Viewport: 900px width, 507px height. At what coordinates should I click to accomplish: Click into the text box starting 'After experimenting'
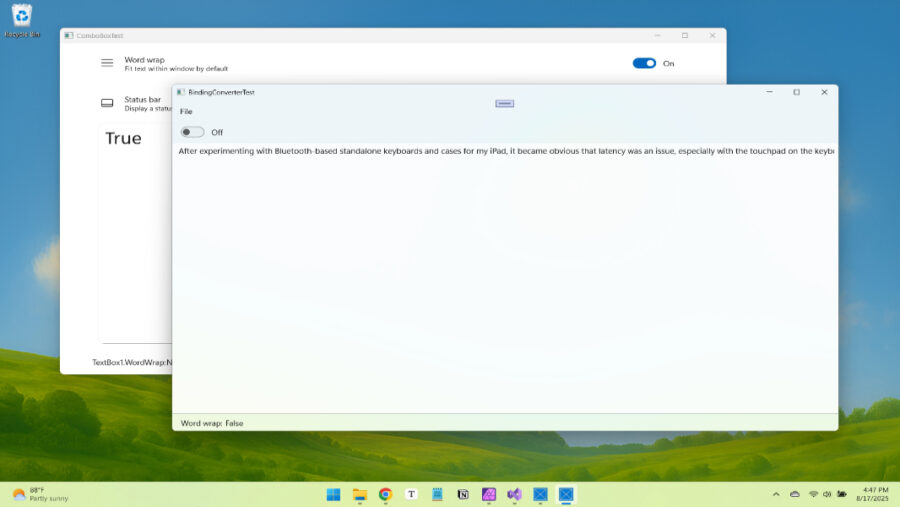click(505, 278)
